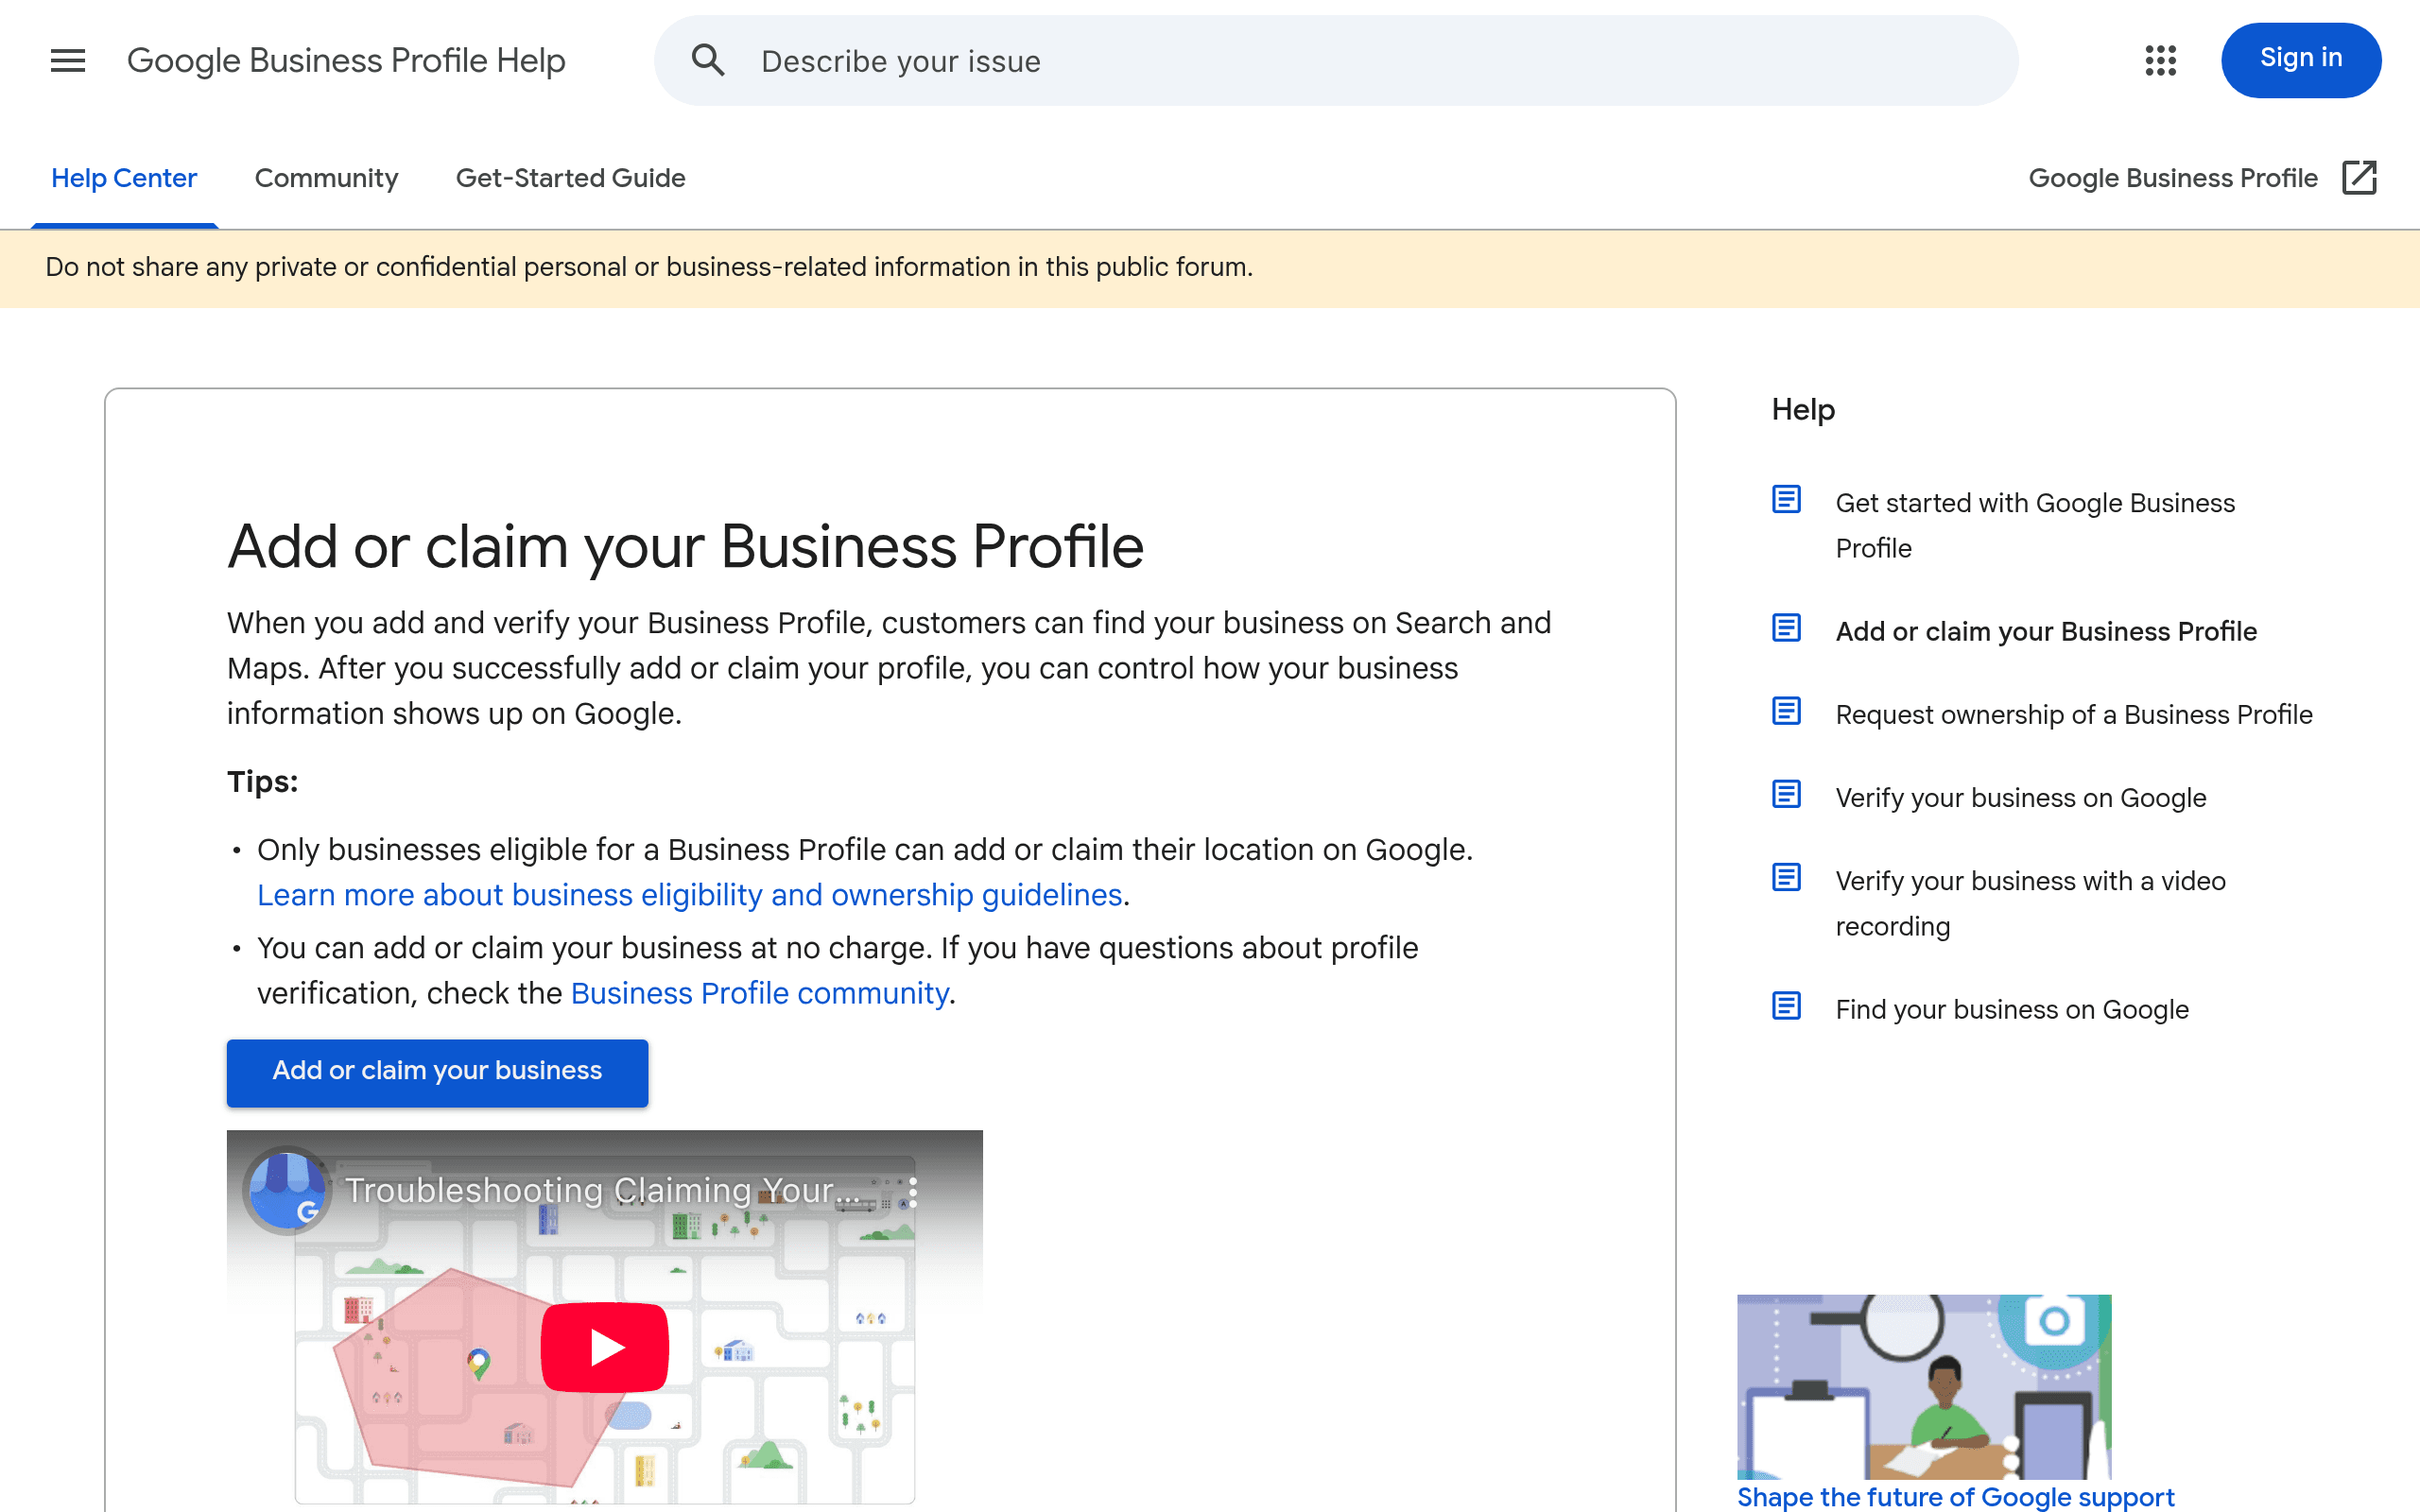Select the Help Center tab
2420x1512 pixels.
click(x=124, y=178)
